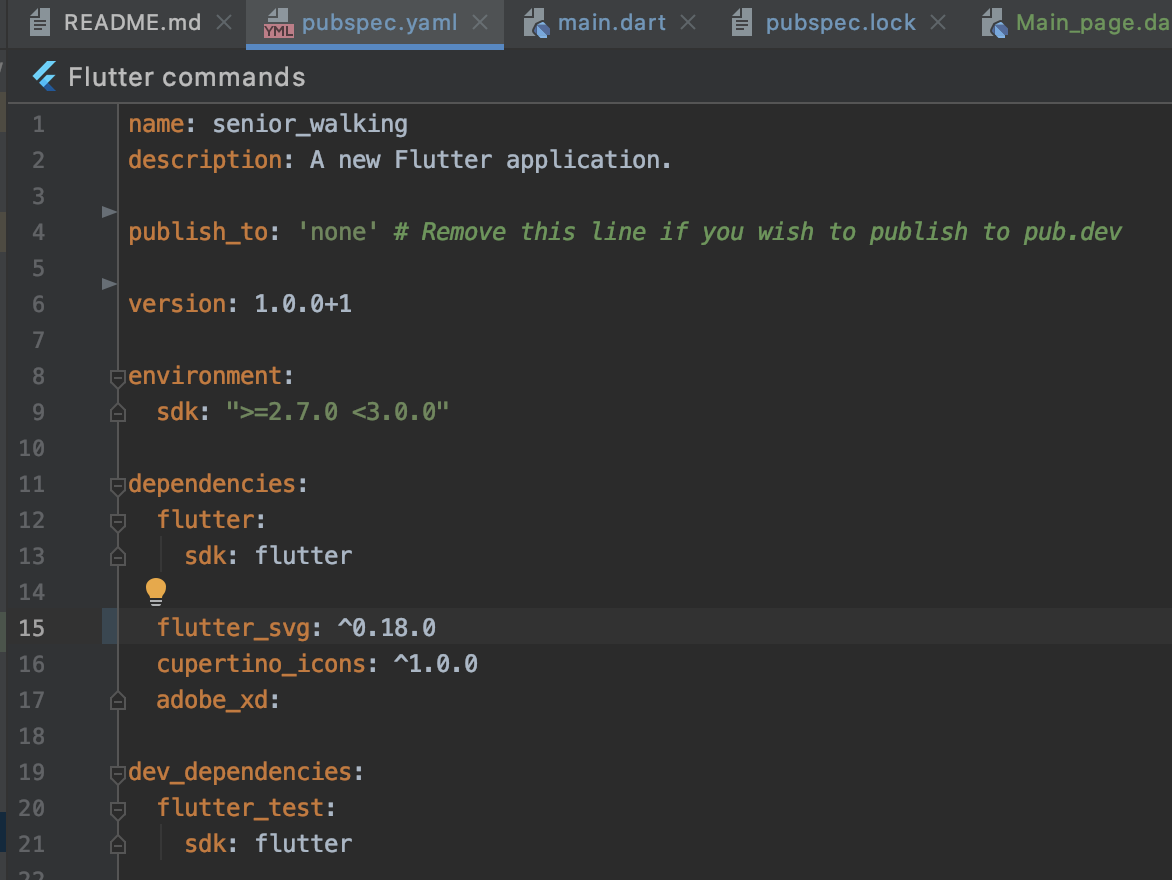Click the flutter_test key
The width and height of the screenshot is (1172, 880).
[x=241, y=807]
